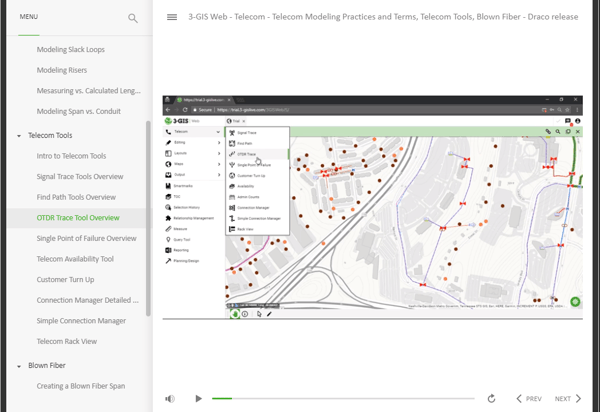Go to the previous slide with PREV
The width and height of the screenshot is (600, 412).
(529, 399)
